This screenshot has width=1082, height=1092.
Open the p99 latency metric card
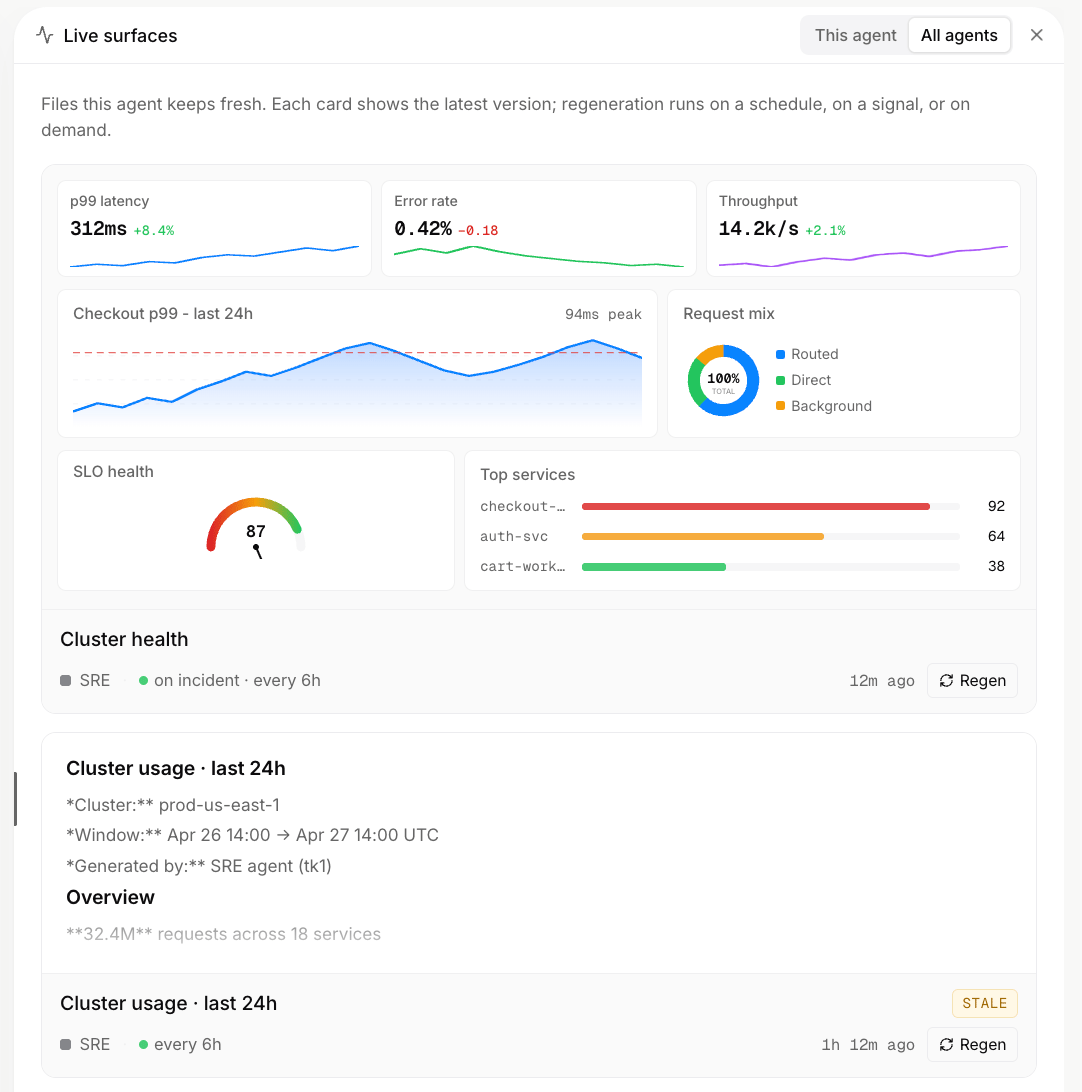click(x=214, y=229)
